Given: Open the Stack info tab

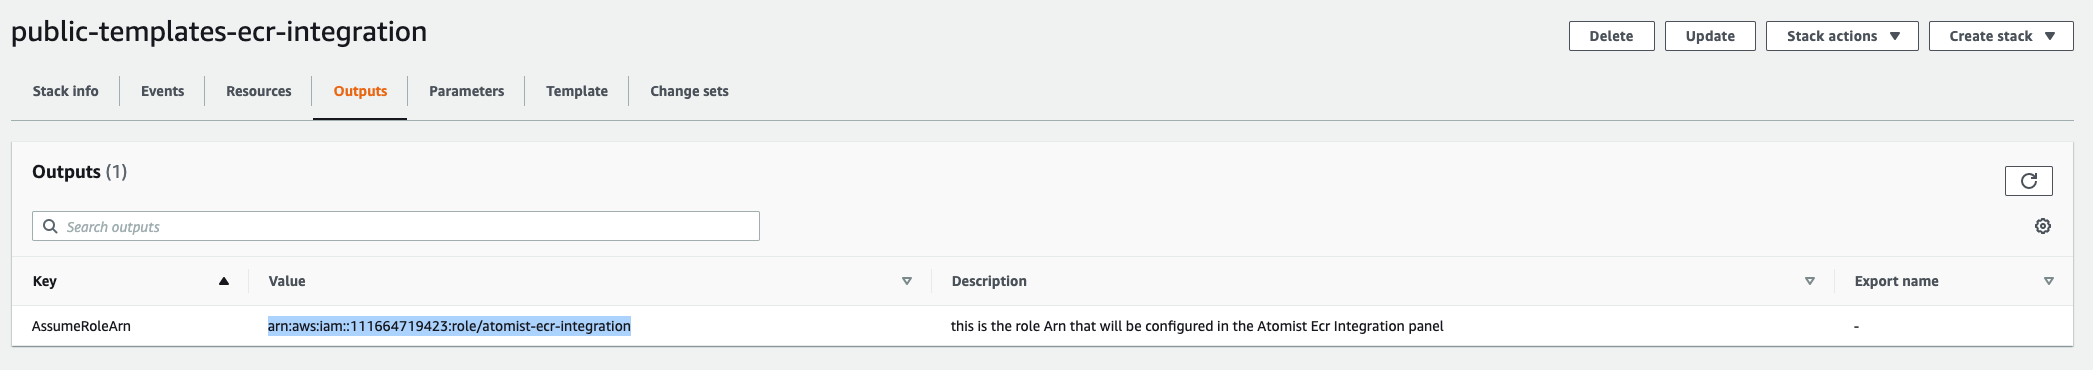Looking at the screenshot, I should (66, 91).
